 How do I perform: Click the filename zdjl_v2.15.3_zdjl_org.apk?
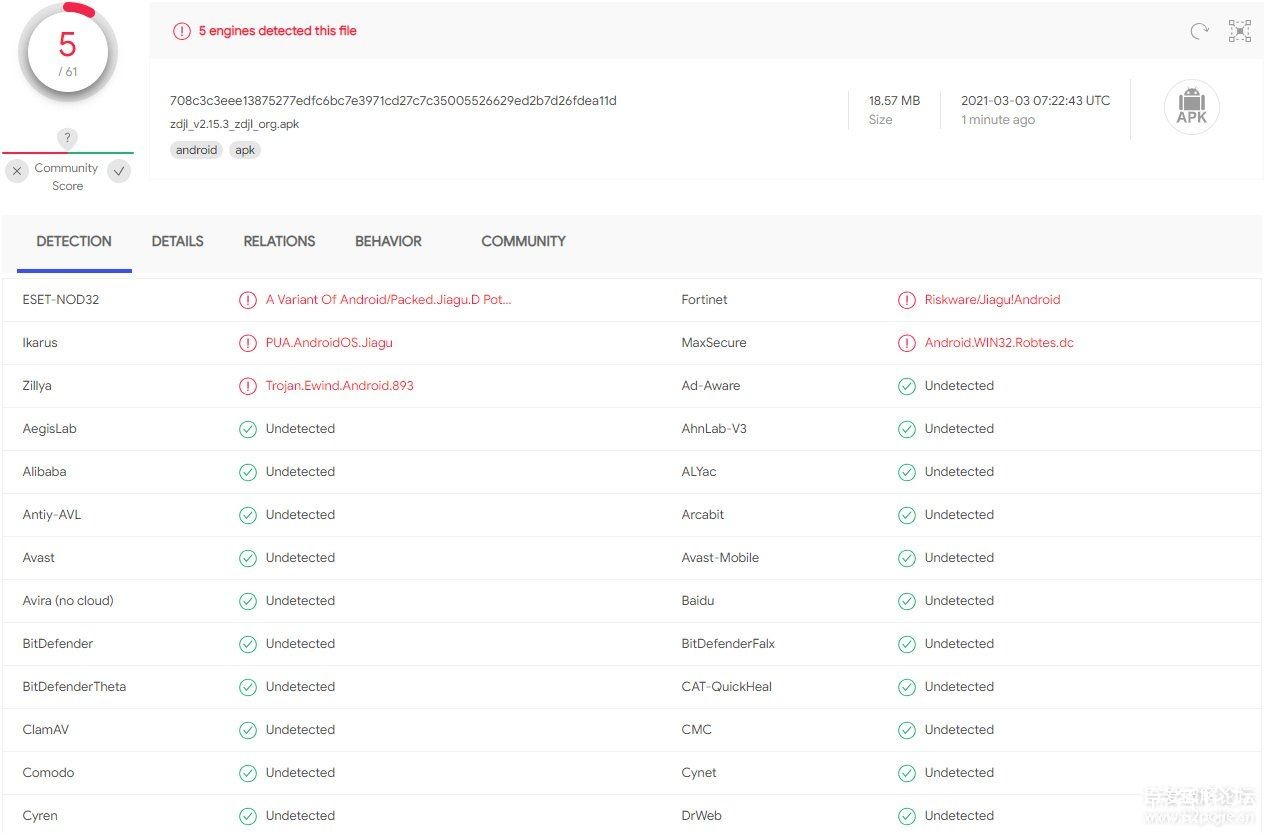234,124
